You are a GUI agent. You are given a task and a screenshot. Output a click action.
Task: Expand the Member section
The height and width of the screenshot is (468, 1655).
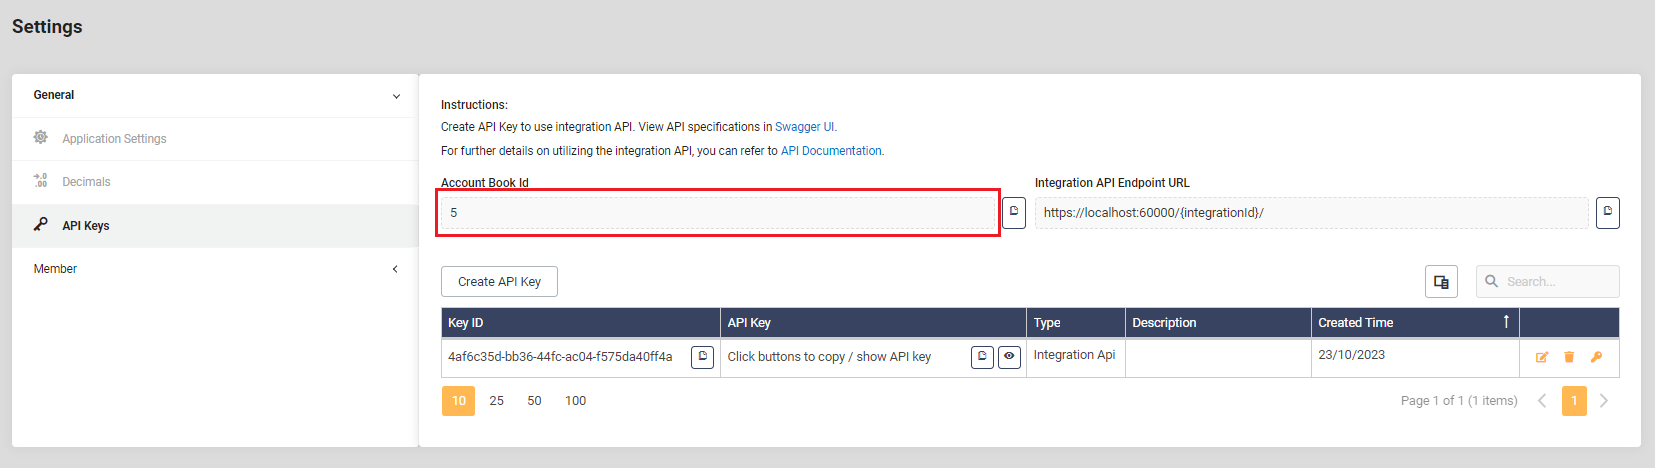(395, 269)
